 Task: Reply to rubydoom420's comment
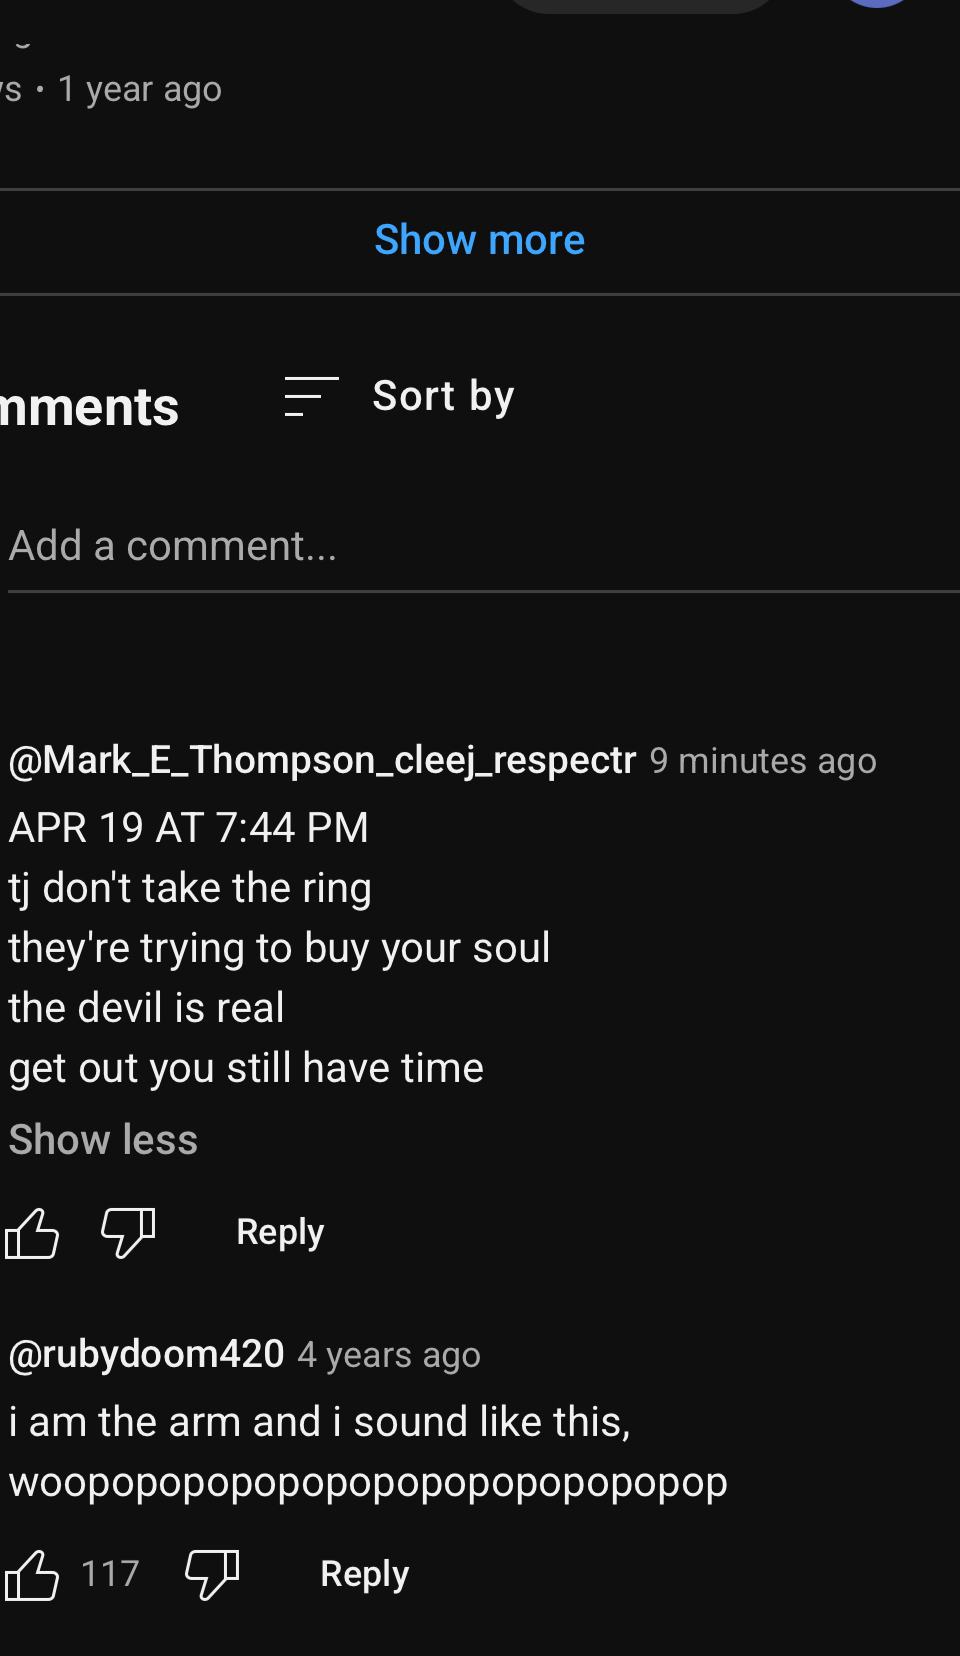tap(364, 1574)
